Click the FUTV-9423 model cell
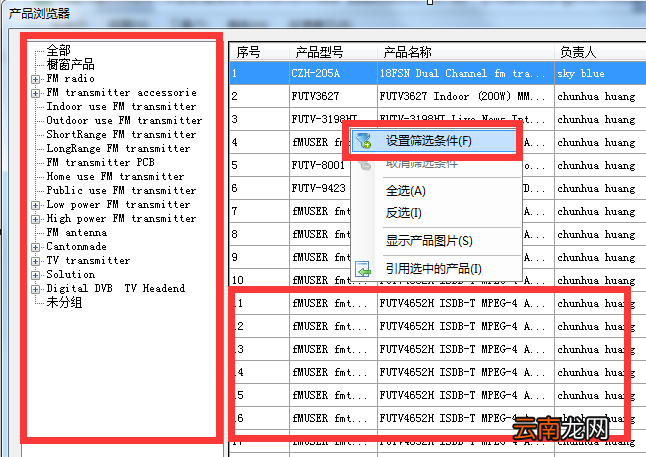Viewport: 646px width, 457px height. point(320,189)
